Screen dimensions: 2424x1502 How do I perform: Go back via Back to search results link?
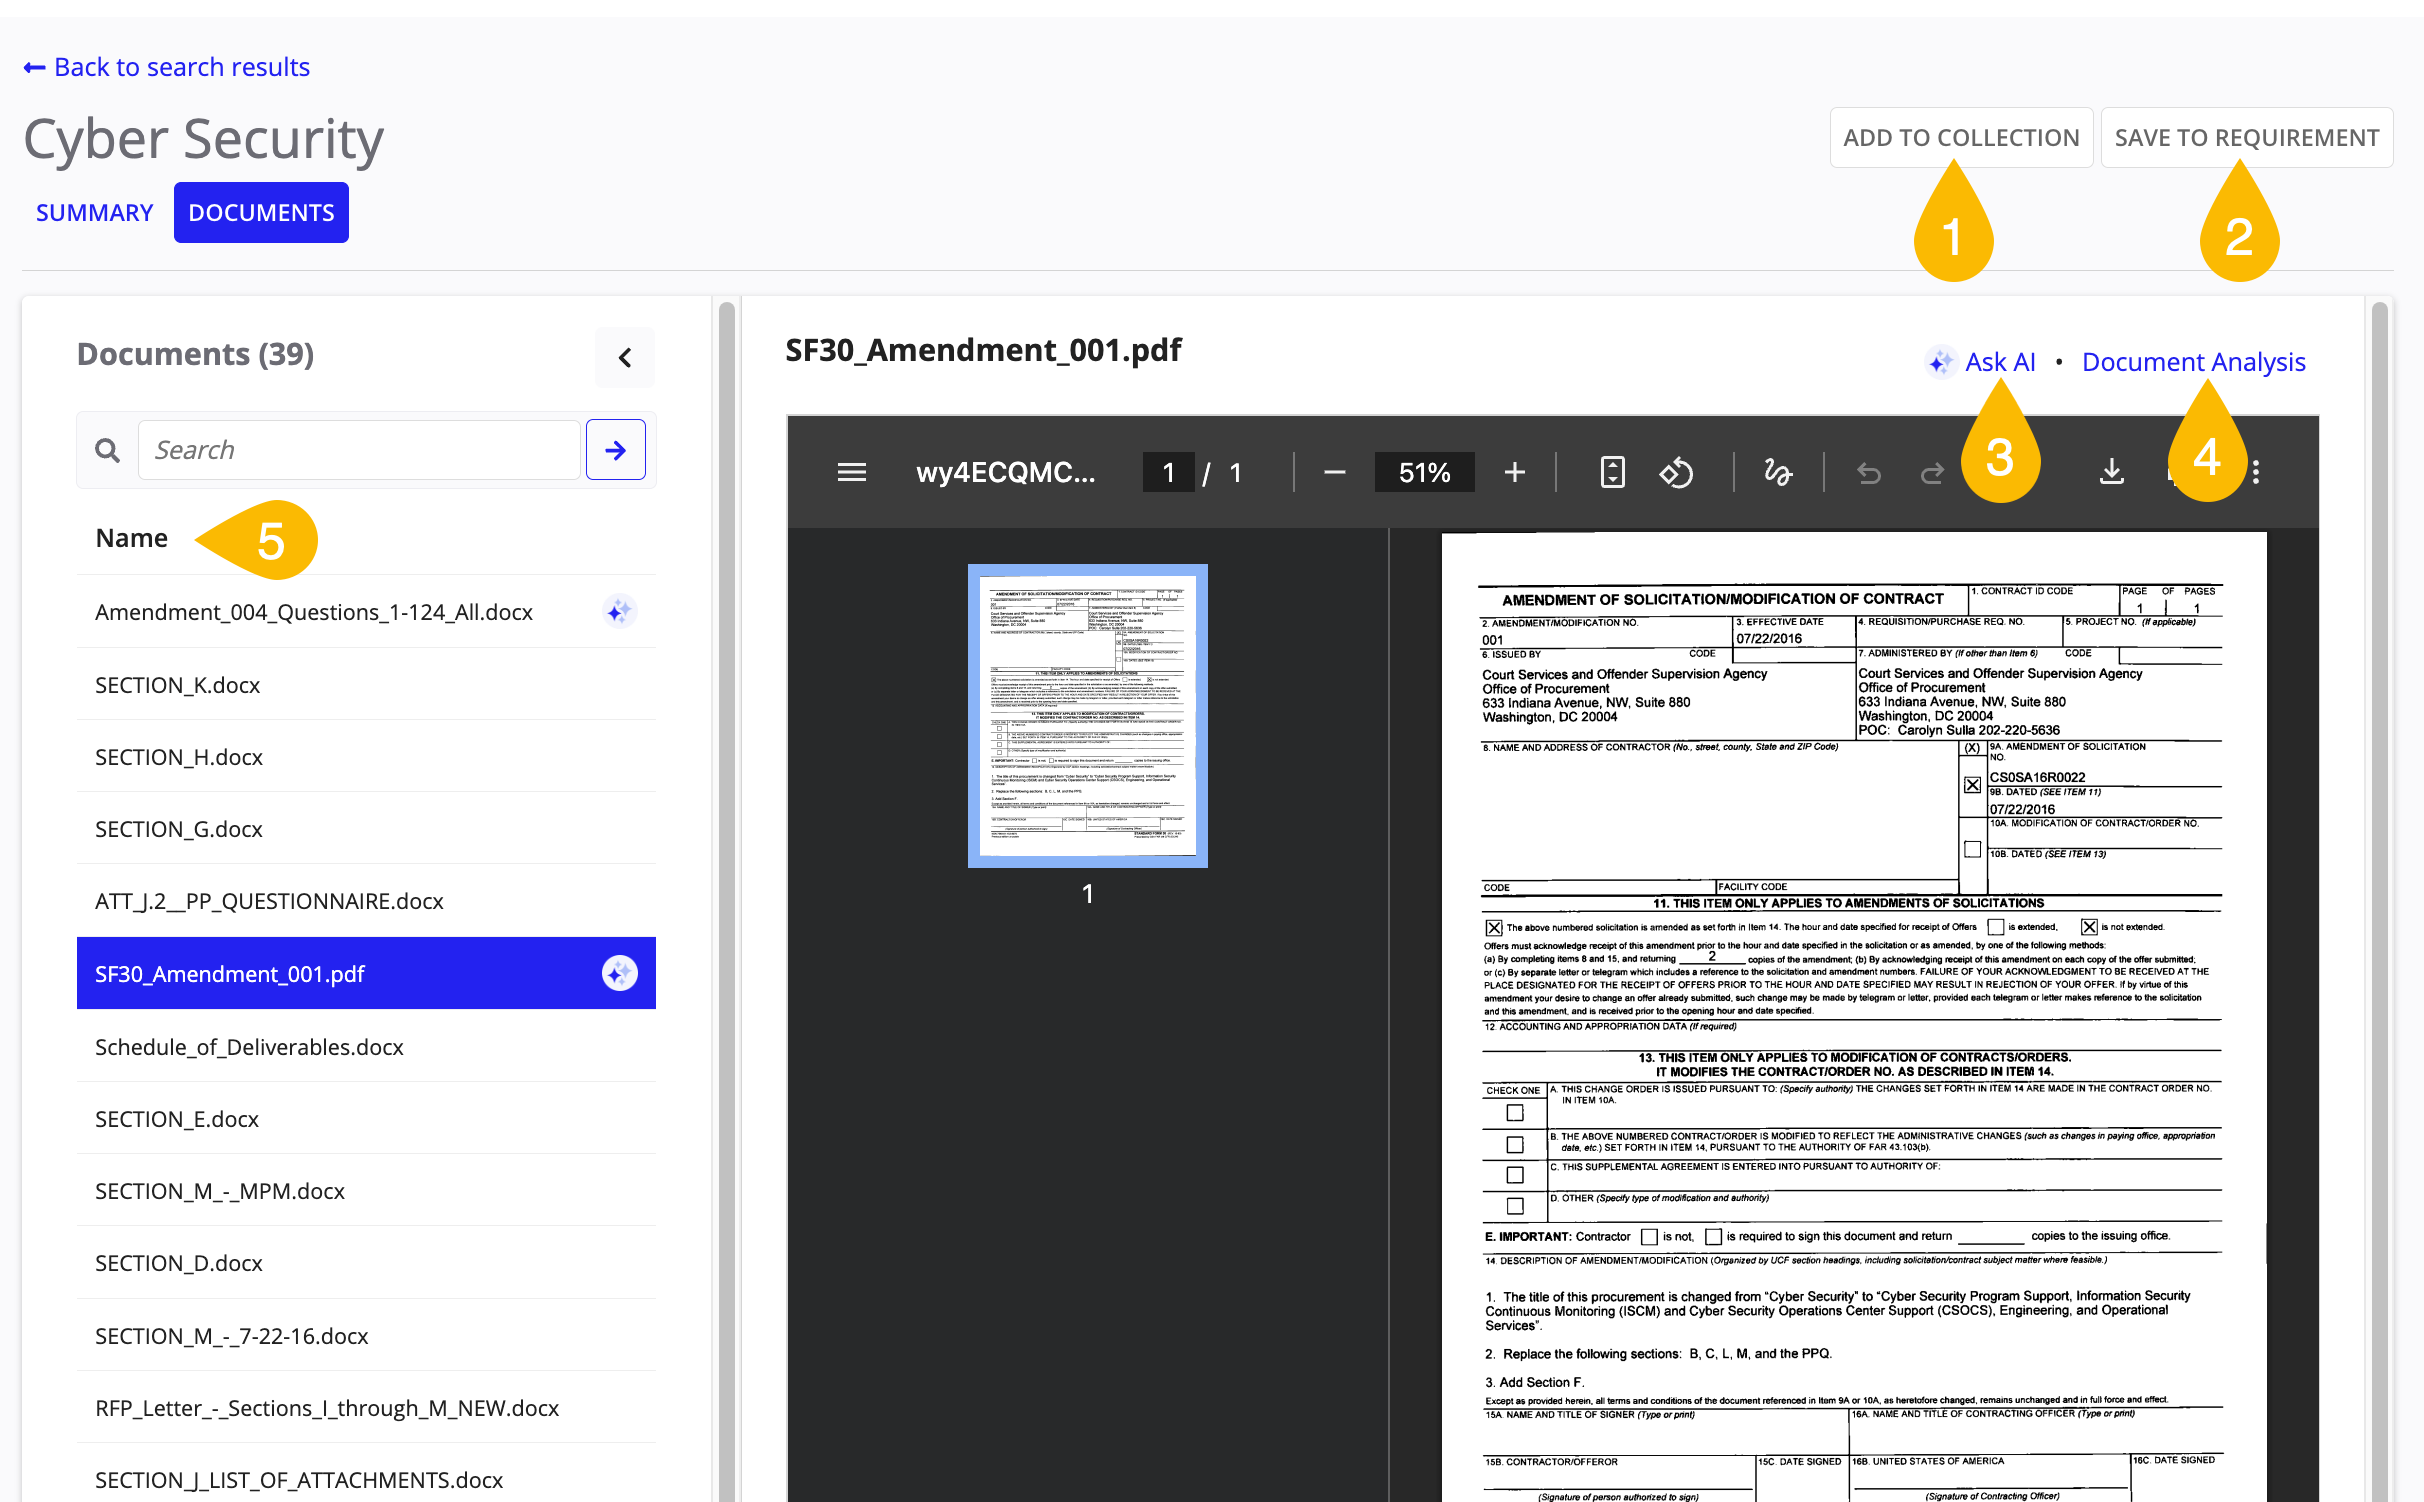click(181, 68)
